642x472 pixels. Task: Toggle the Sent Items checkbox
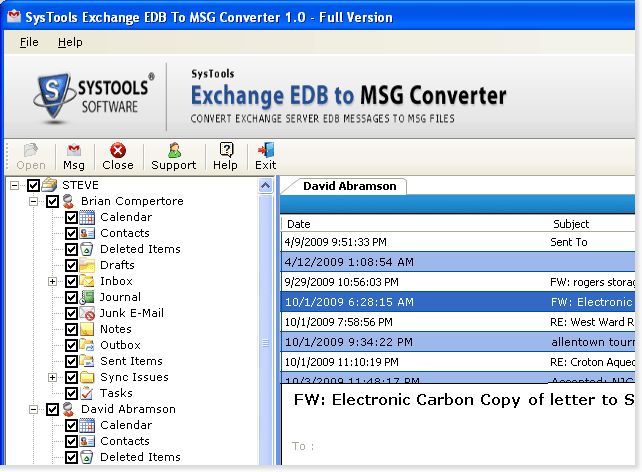tap(71, 361)
